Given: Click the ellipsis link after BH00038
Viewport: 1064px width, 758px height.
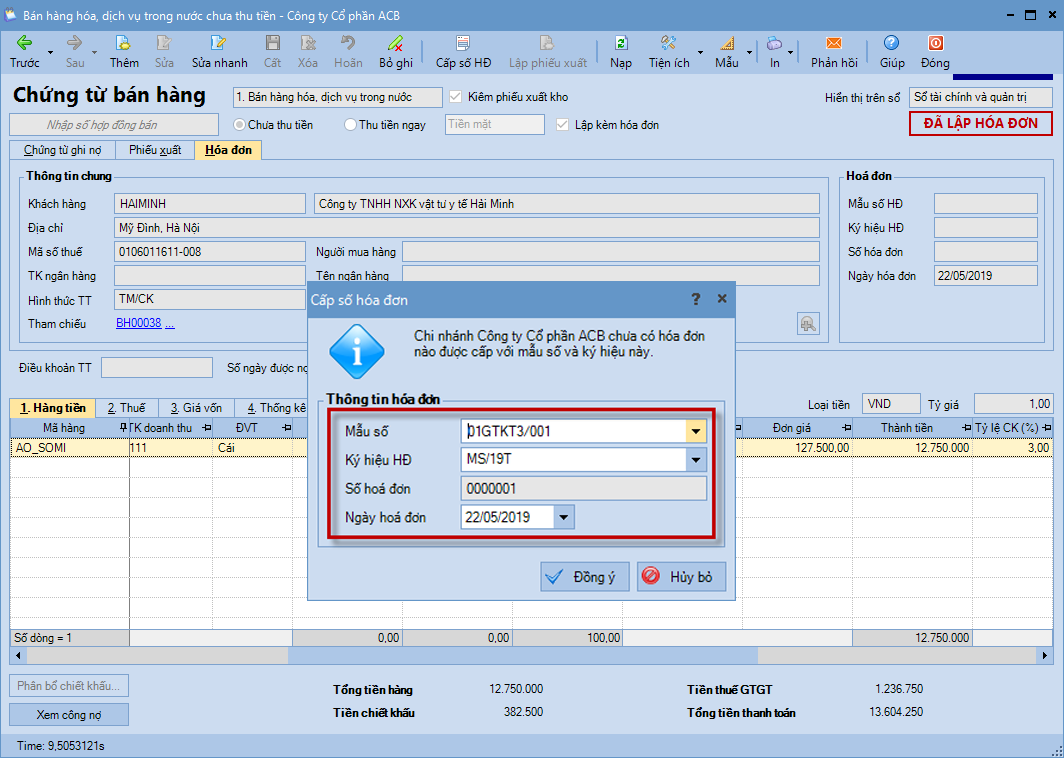Looking at the screenshot, I should tap(170, 323).
